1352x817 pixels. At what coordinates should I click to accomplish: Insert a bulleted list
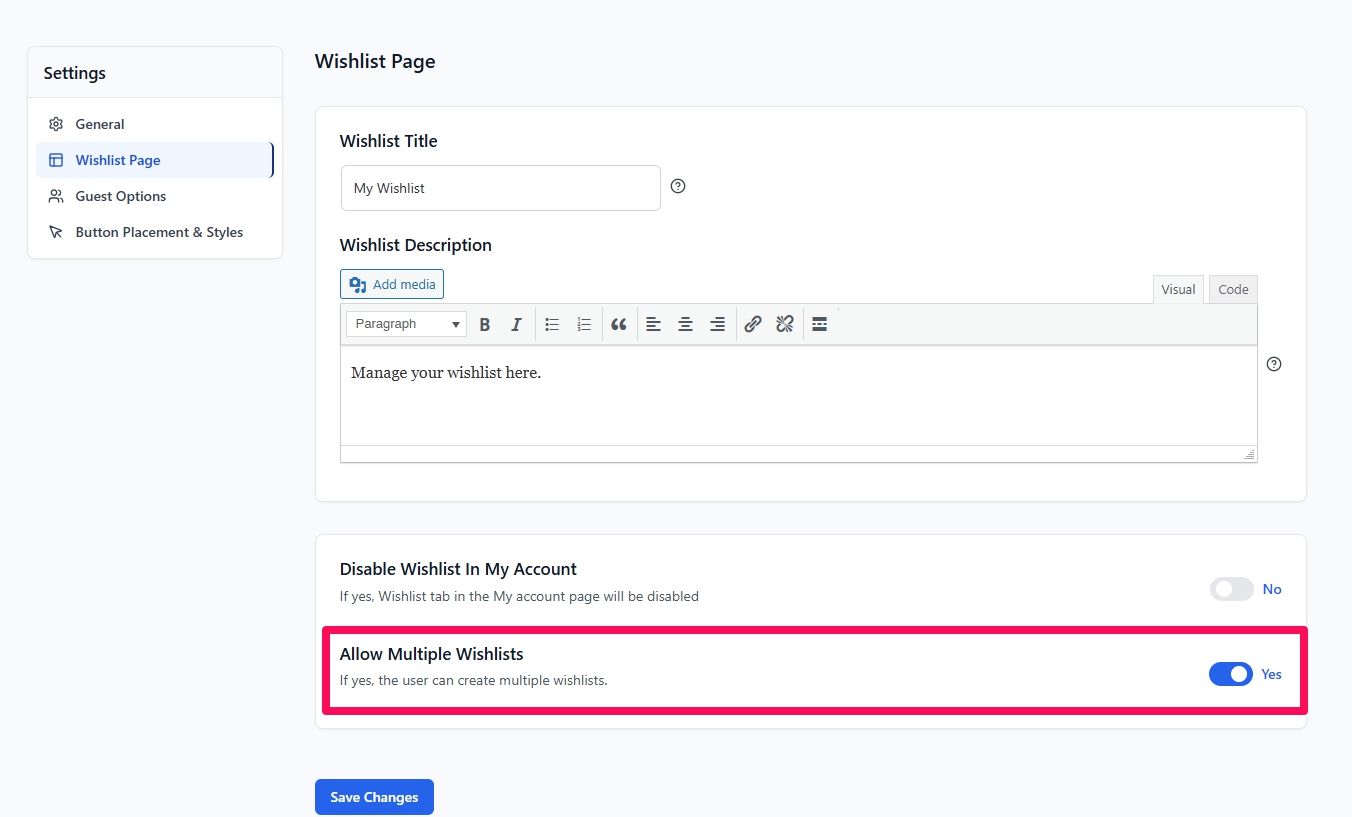552,324
